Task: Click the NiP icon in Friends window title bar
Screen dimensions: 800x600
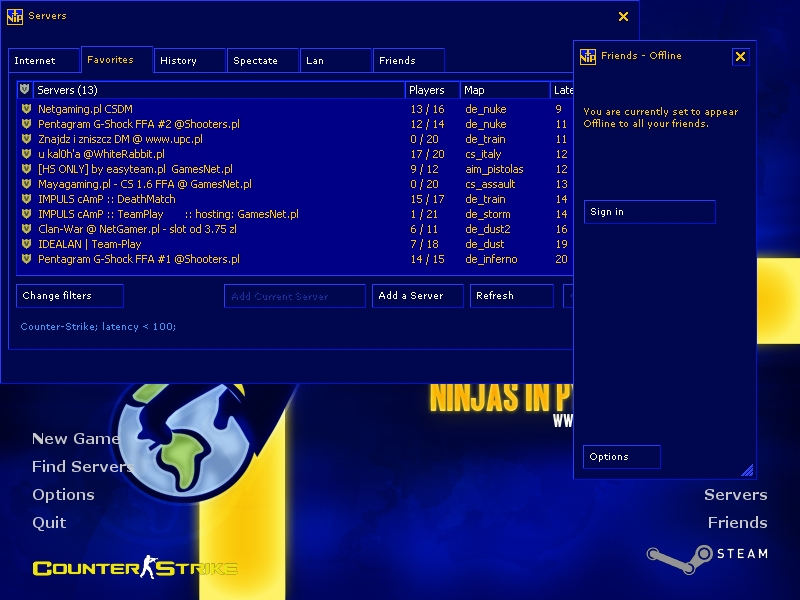Action: pyautogui.click(x=588, y=56)
